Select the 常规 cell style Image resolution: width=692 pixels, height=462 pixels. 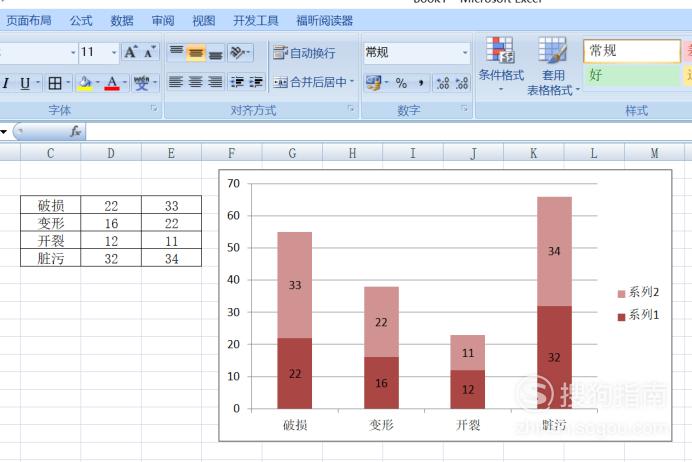pyautogui.click(x=632, y=51)
